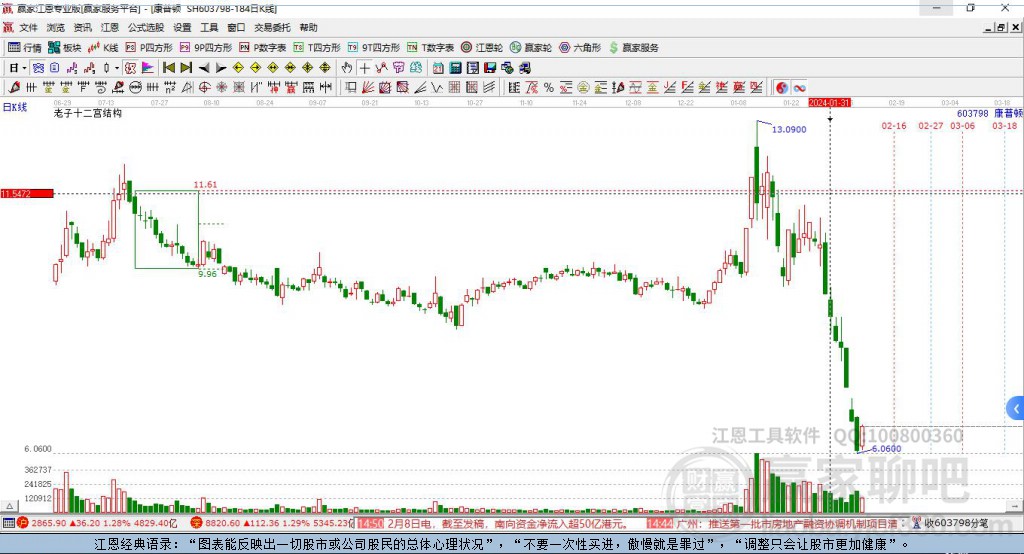
Task: Click the percent sign drawing tool
Action: pyautogui.click(x=548, y=88)
